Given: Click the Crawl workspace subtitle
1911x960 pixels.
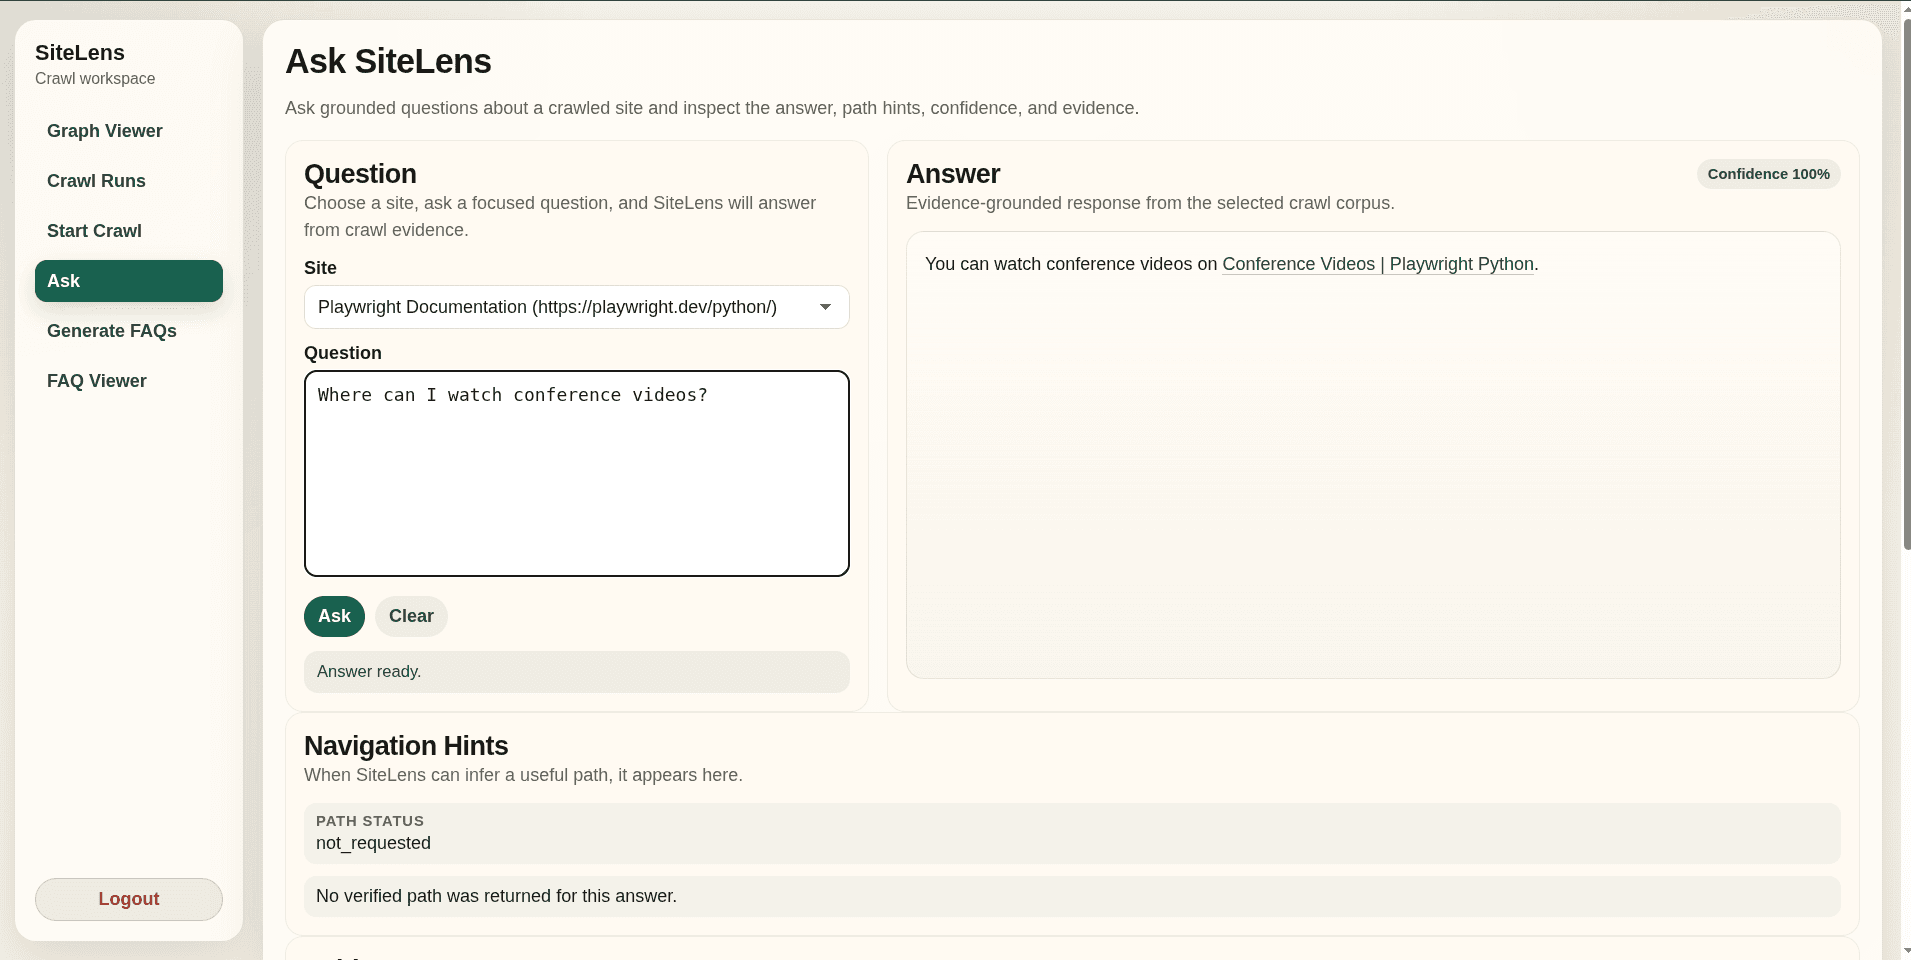Looking at the screenshot, I should pyautogui.click(x=95, y=79).
